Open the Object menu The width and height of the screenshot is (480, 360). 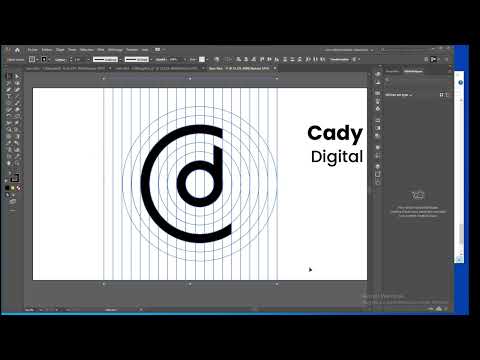pyautogui.click(x=60, y=50)
